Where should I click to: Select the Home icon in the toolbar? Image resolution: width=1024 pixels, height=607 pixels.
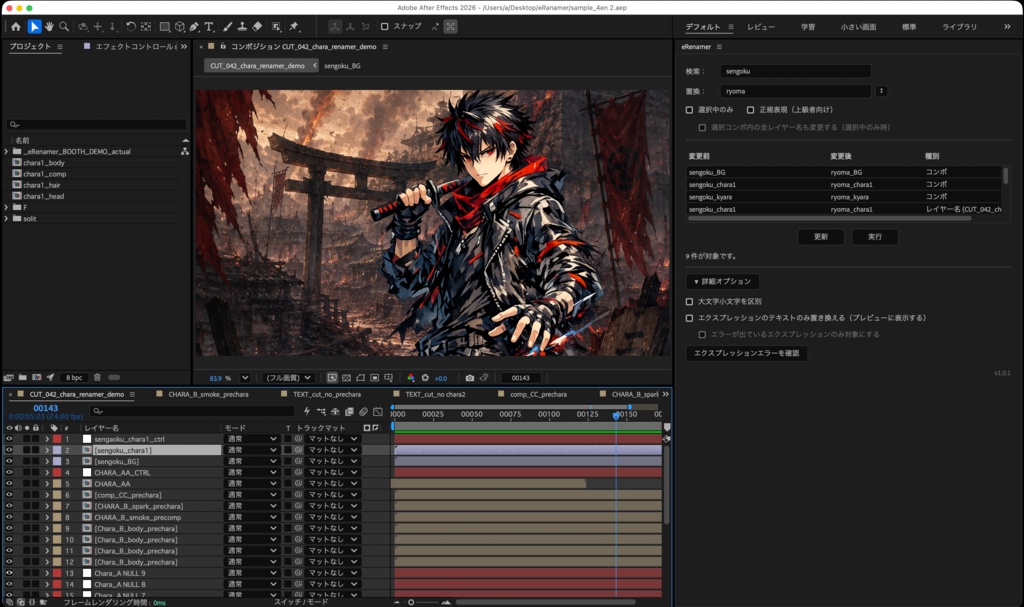[x=16, y=27]
